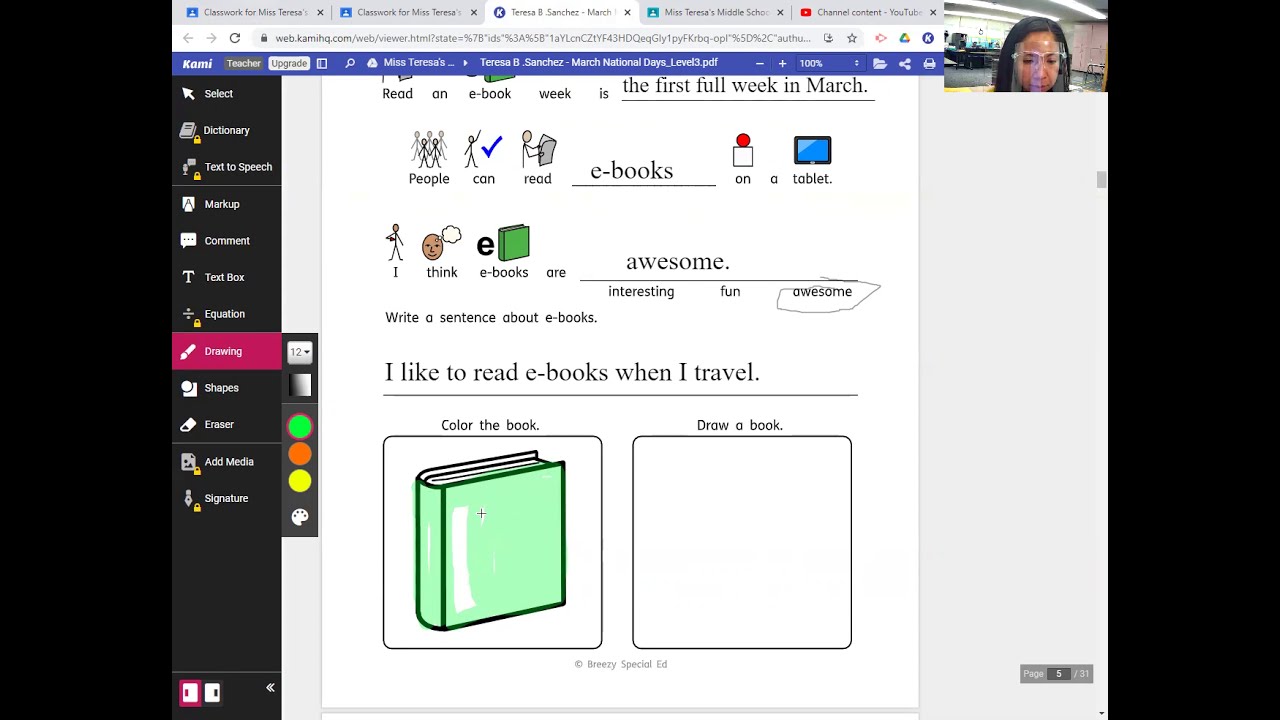Screen dimensions: 1280x720
Task: Switch to first Classwork for Miss Teresa tab
Action: tap(255, 12)
